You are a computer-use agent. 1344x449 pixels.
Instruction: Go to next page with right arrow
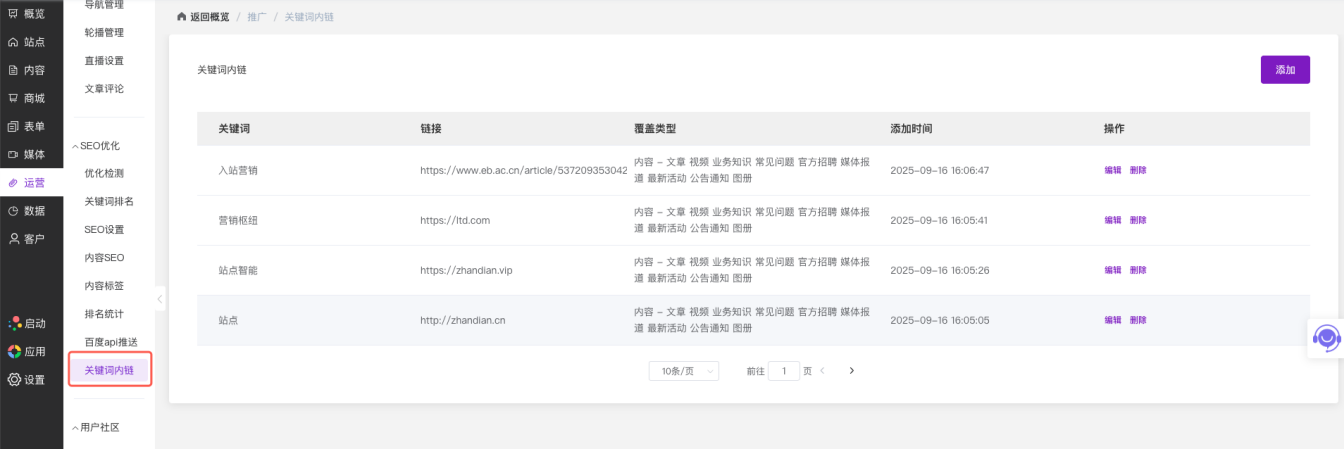coord(852,371)
